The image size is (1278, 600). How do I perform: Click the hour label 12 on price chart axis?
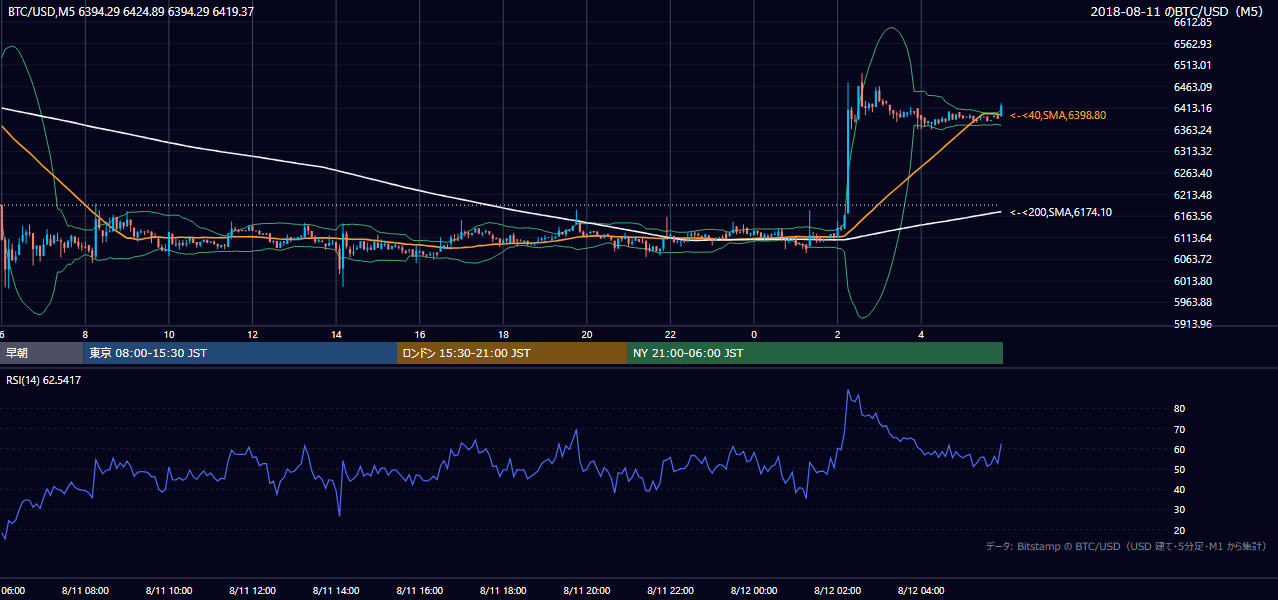click(x=253, y=334)
